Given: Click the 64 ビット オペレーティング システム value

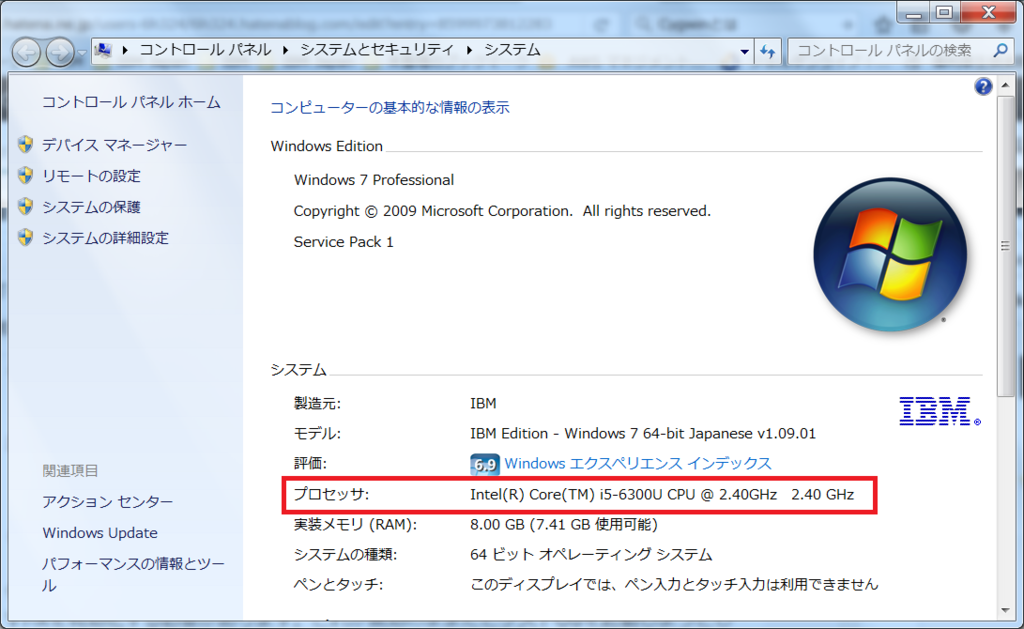Looking at the screenshot, I should click(x=591, y=555).
